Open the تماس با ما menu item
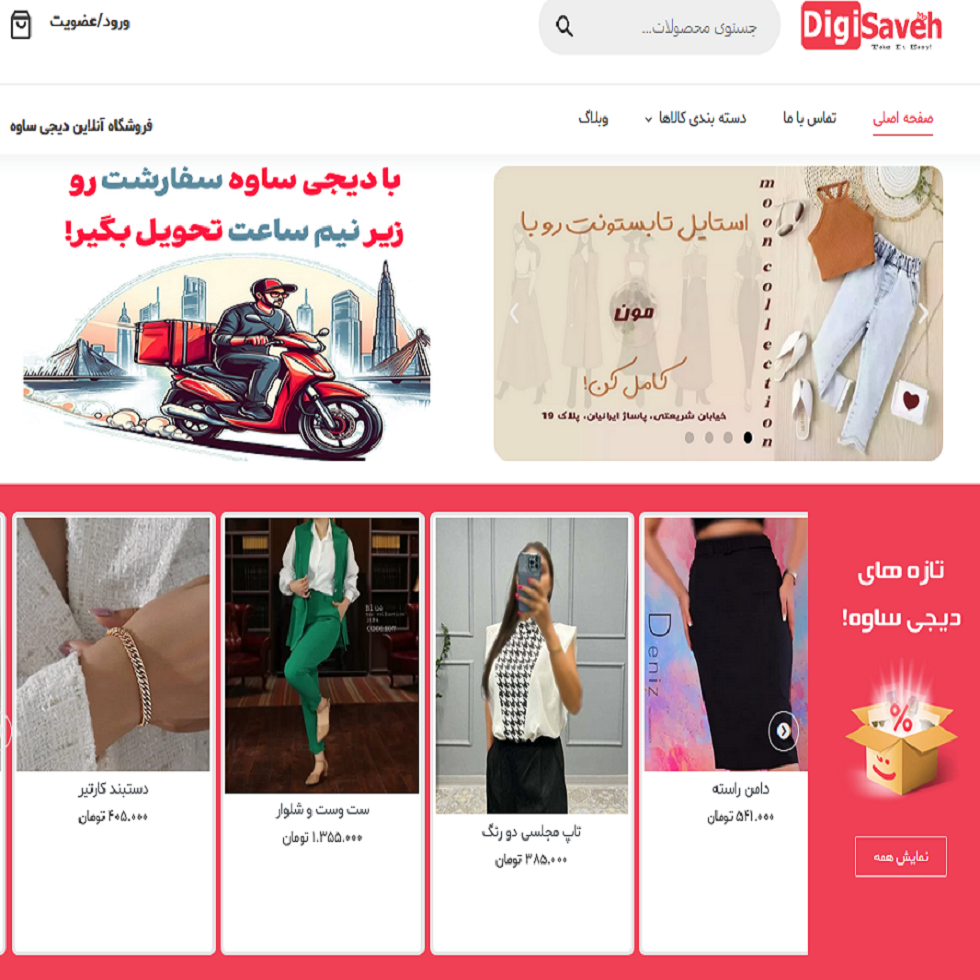980x980 pixels. pyautogui.click(x=809, y=118)
